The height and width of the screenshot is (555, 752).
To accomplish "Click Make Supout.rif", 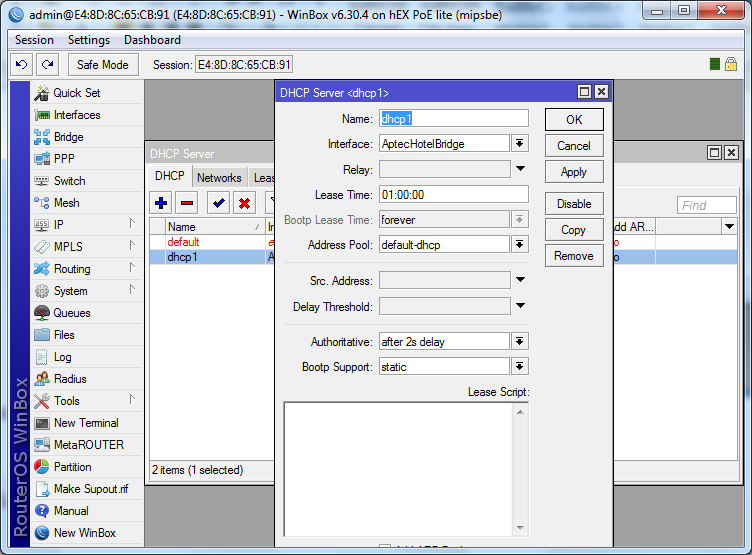I will tap(87, 489).
